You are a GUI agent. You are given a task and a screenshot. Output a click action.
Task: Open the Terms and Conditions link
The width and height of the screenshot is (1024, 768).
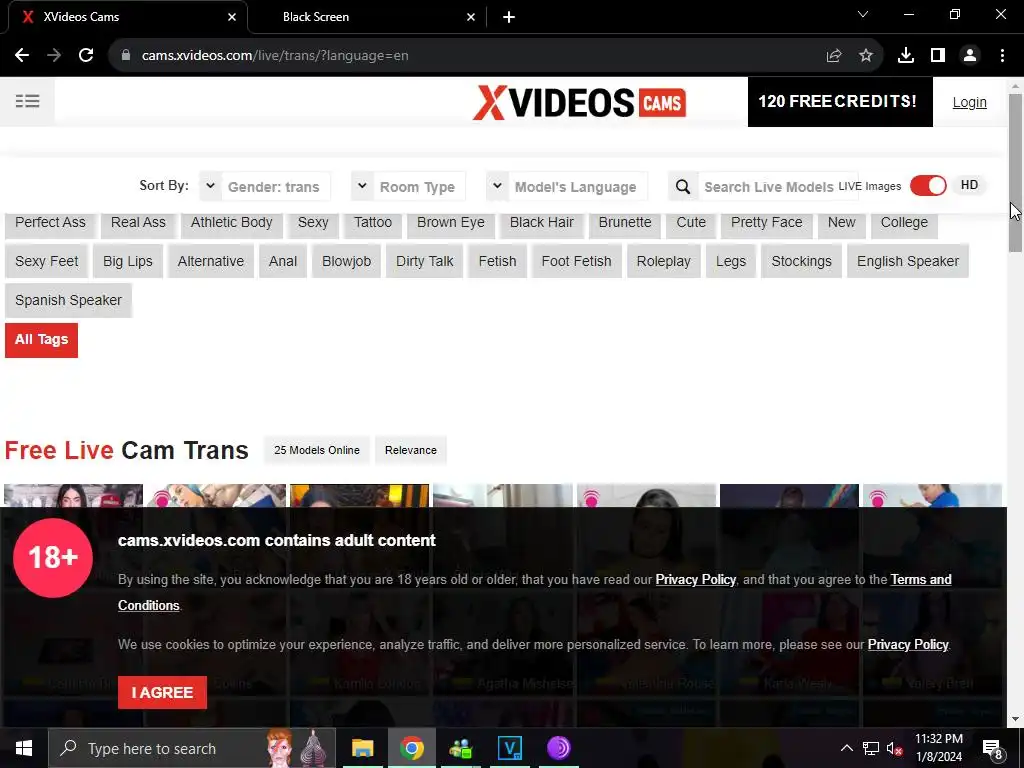[921, 579]
